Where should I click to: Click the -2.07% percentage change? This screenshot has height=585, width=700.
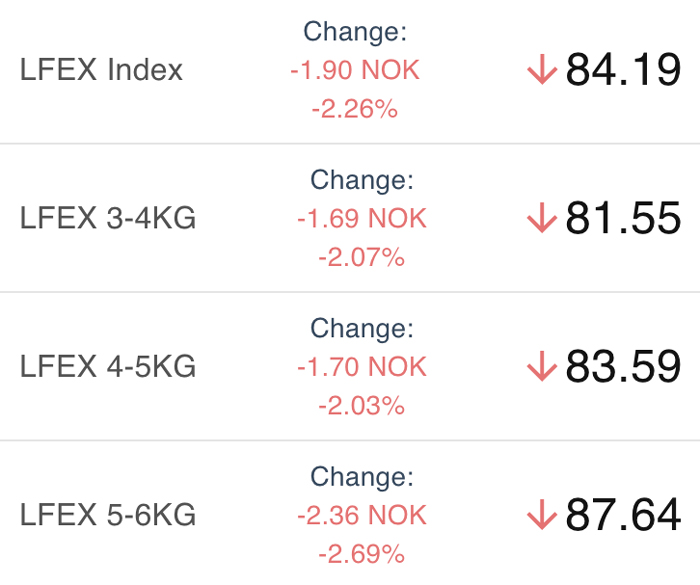362,257
